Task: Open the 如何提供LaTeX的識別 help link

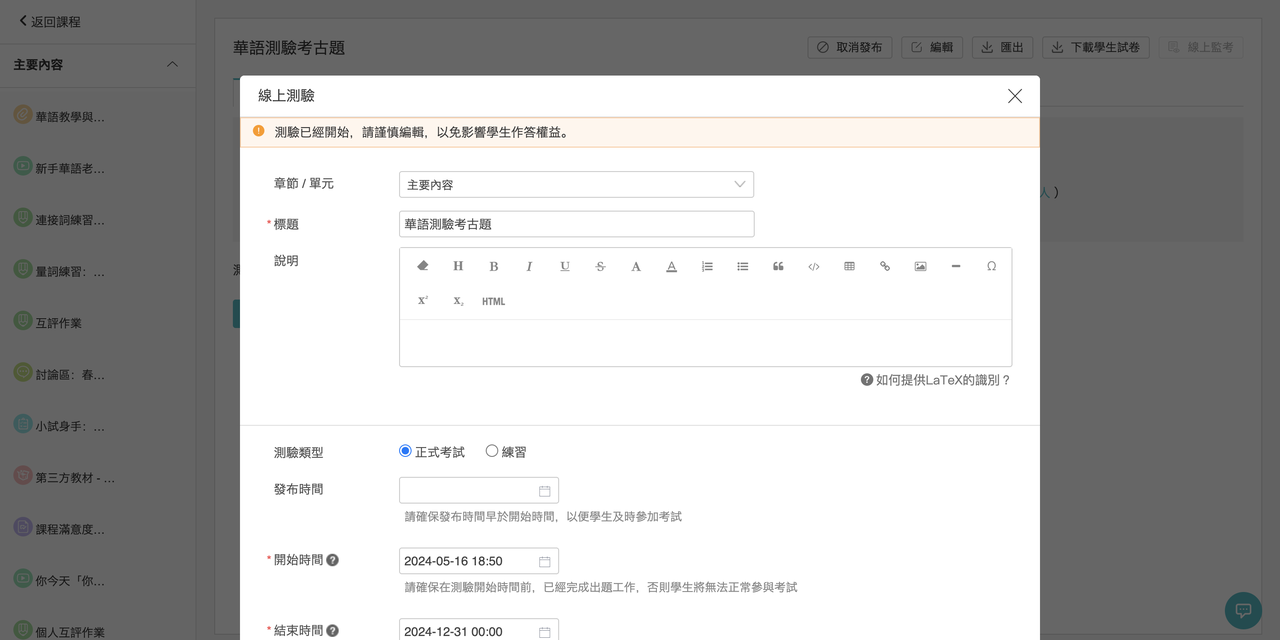Action: [944, 380]
